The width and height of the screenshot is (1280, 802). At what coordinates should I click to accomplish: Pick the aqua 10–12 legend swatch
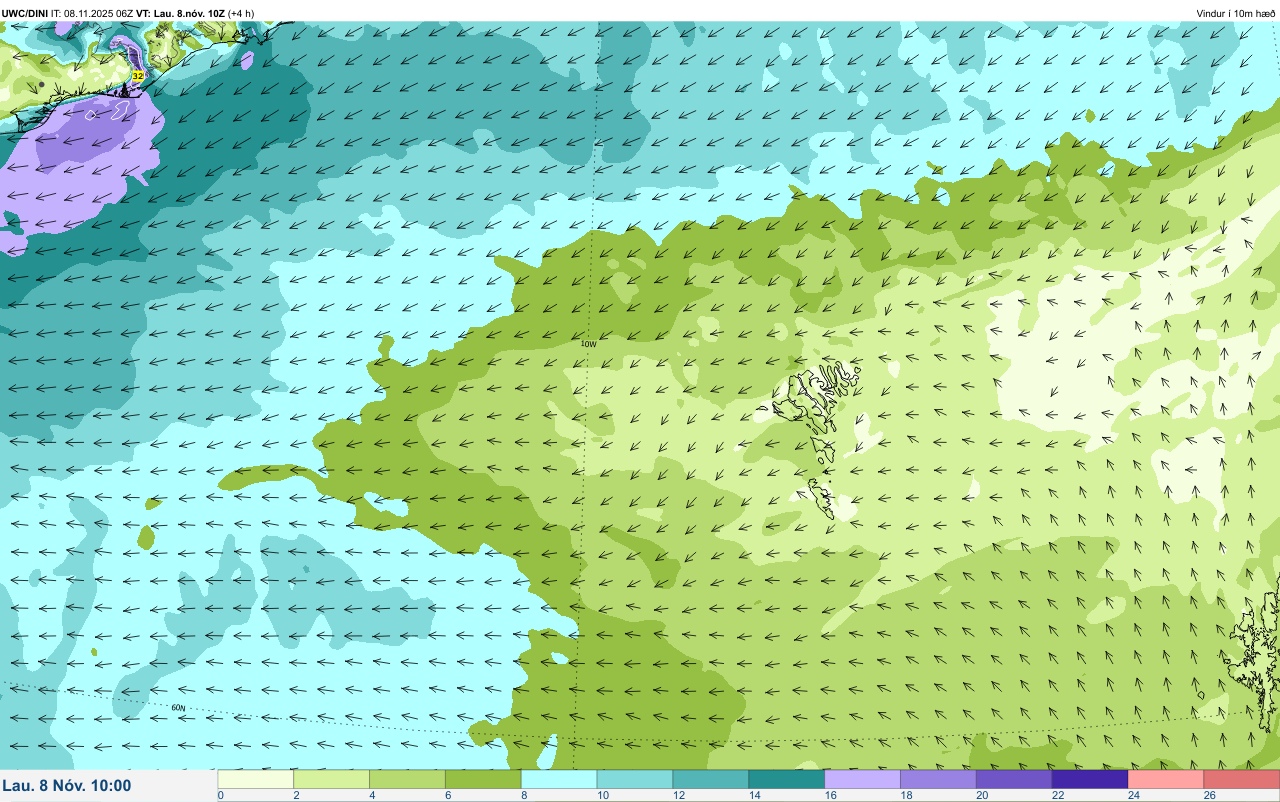coord(635,779)
